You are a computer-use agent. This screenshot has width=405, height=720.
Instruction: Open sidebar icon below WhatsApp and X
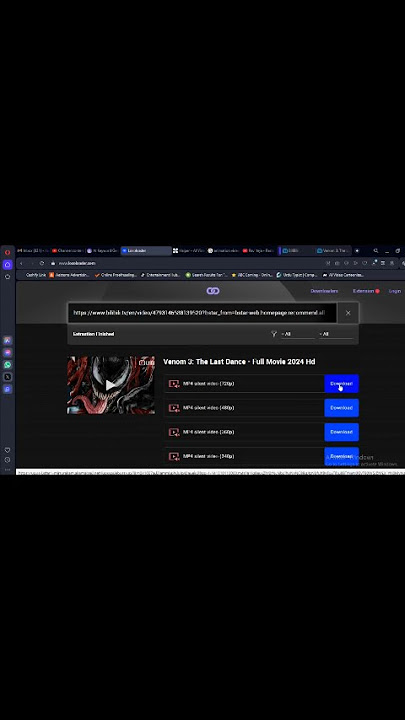(x=7, y=389)
